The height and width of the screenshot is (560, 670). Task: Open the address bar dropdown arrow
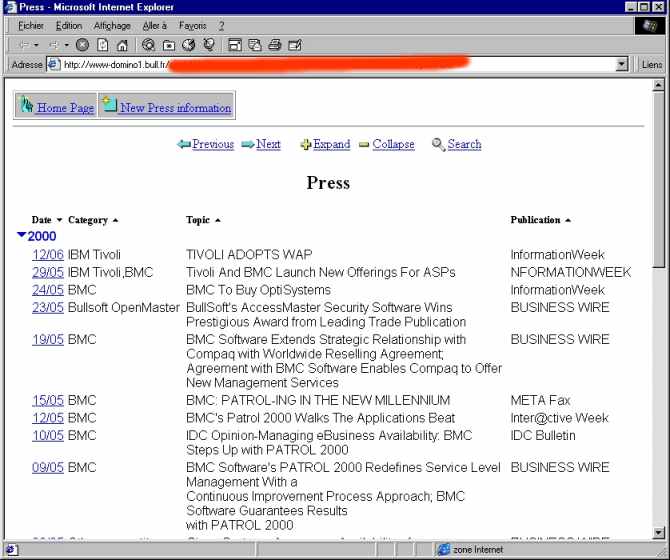(622, 65)
